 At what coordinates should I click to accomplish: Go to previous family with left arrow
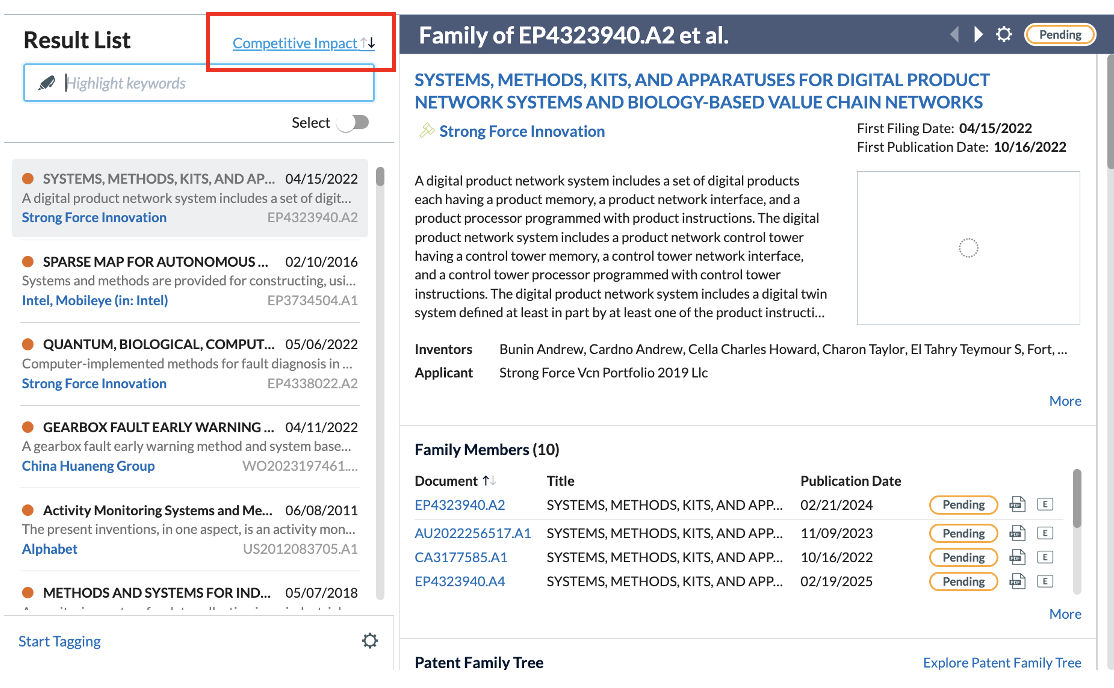[954, 34]
